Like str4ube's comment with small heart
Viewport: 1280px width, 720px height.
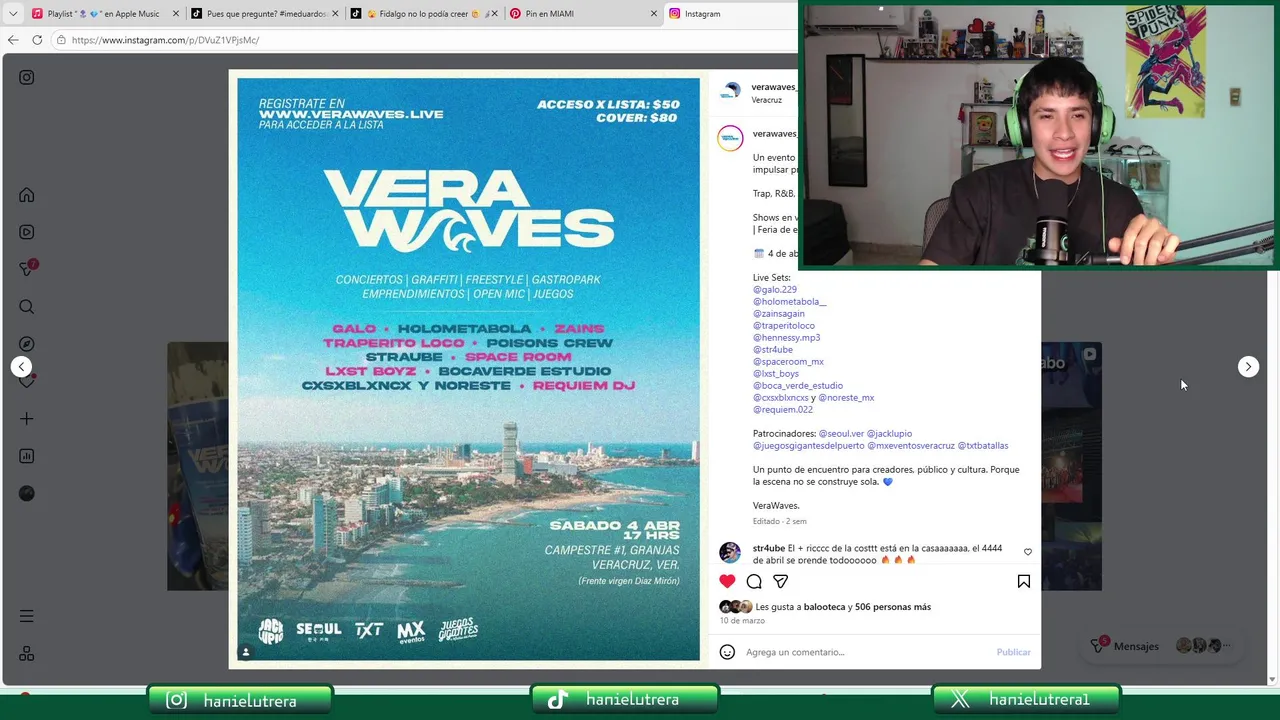tap(1028, 552)
